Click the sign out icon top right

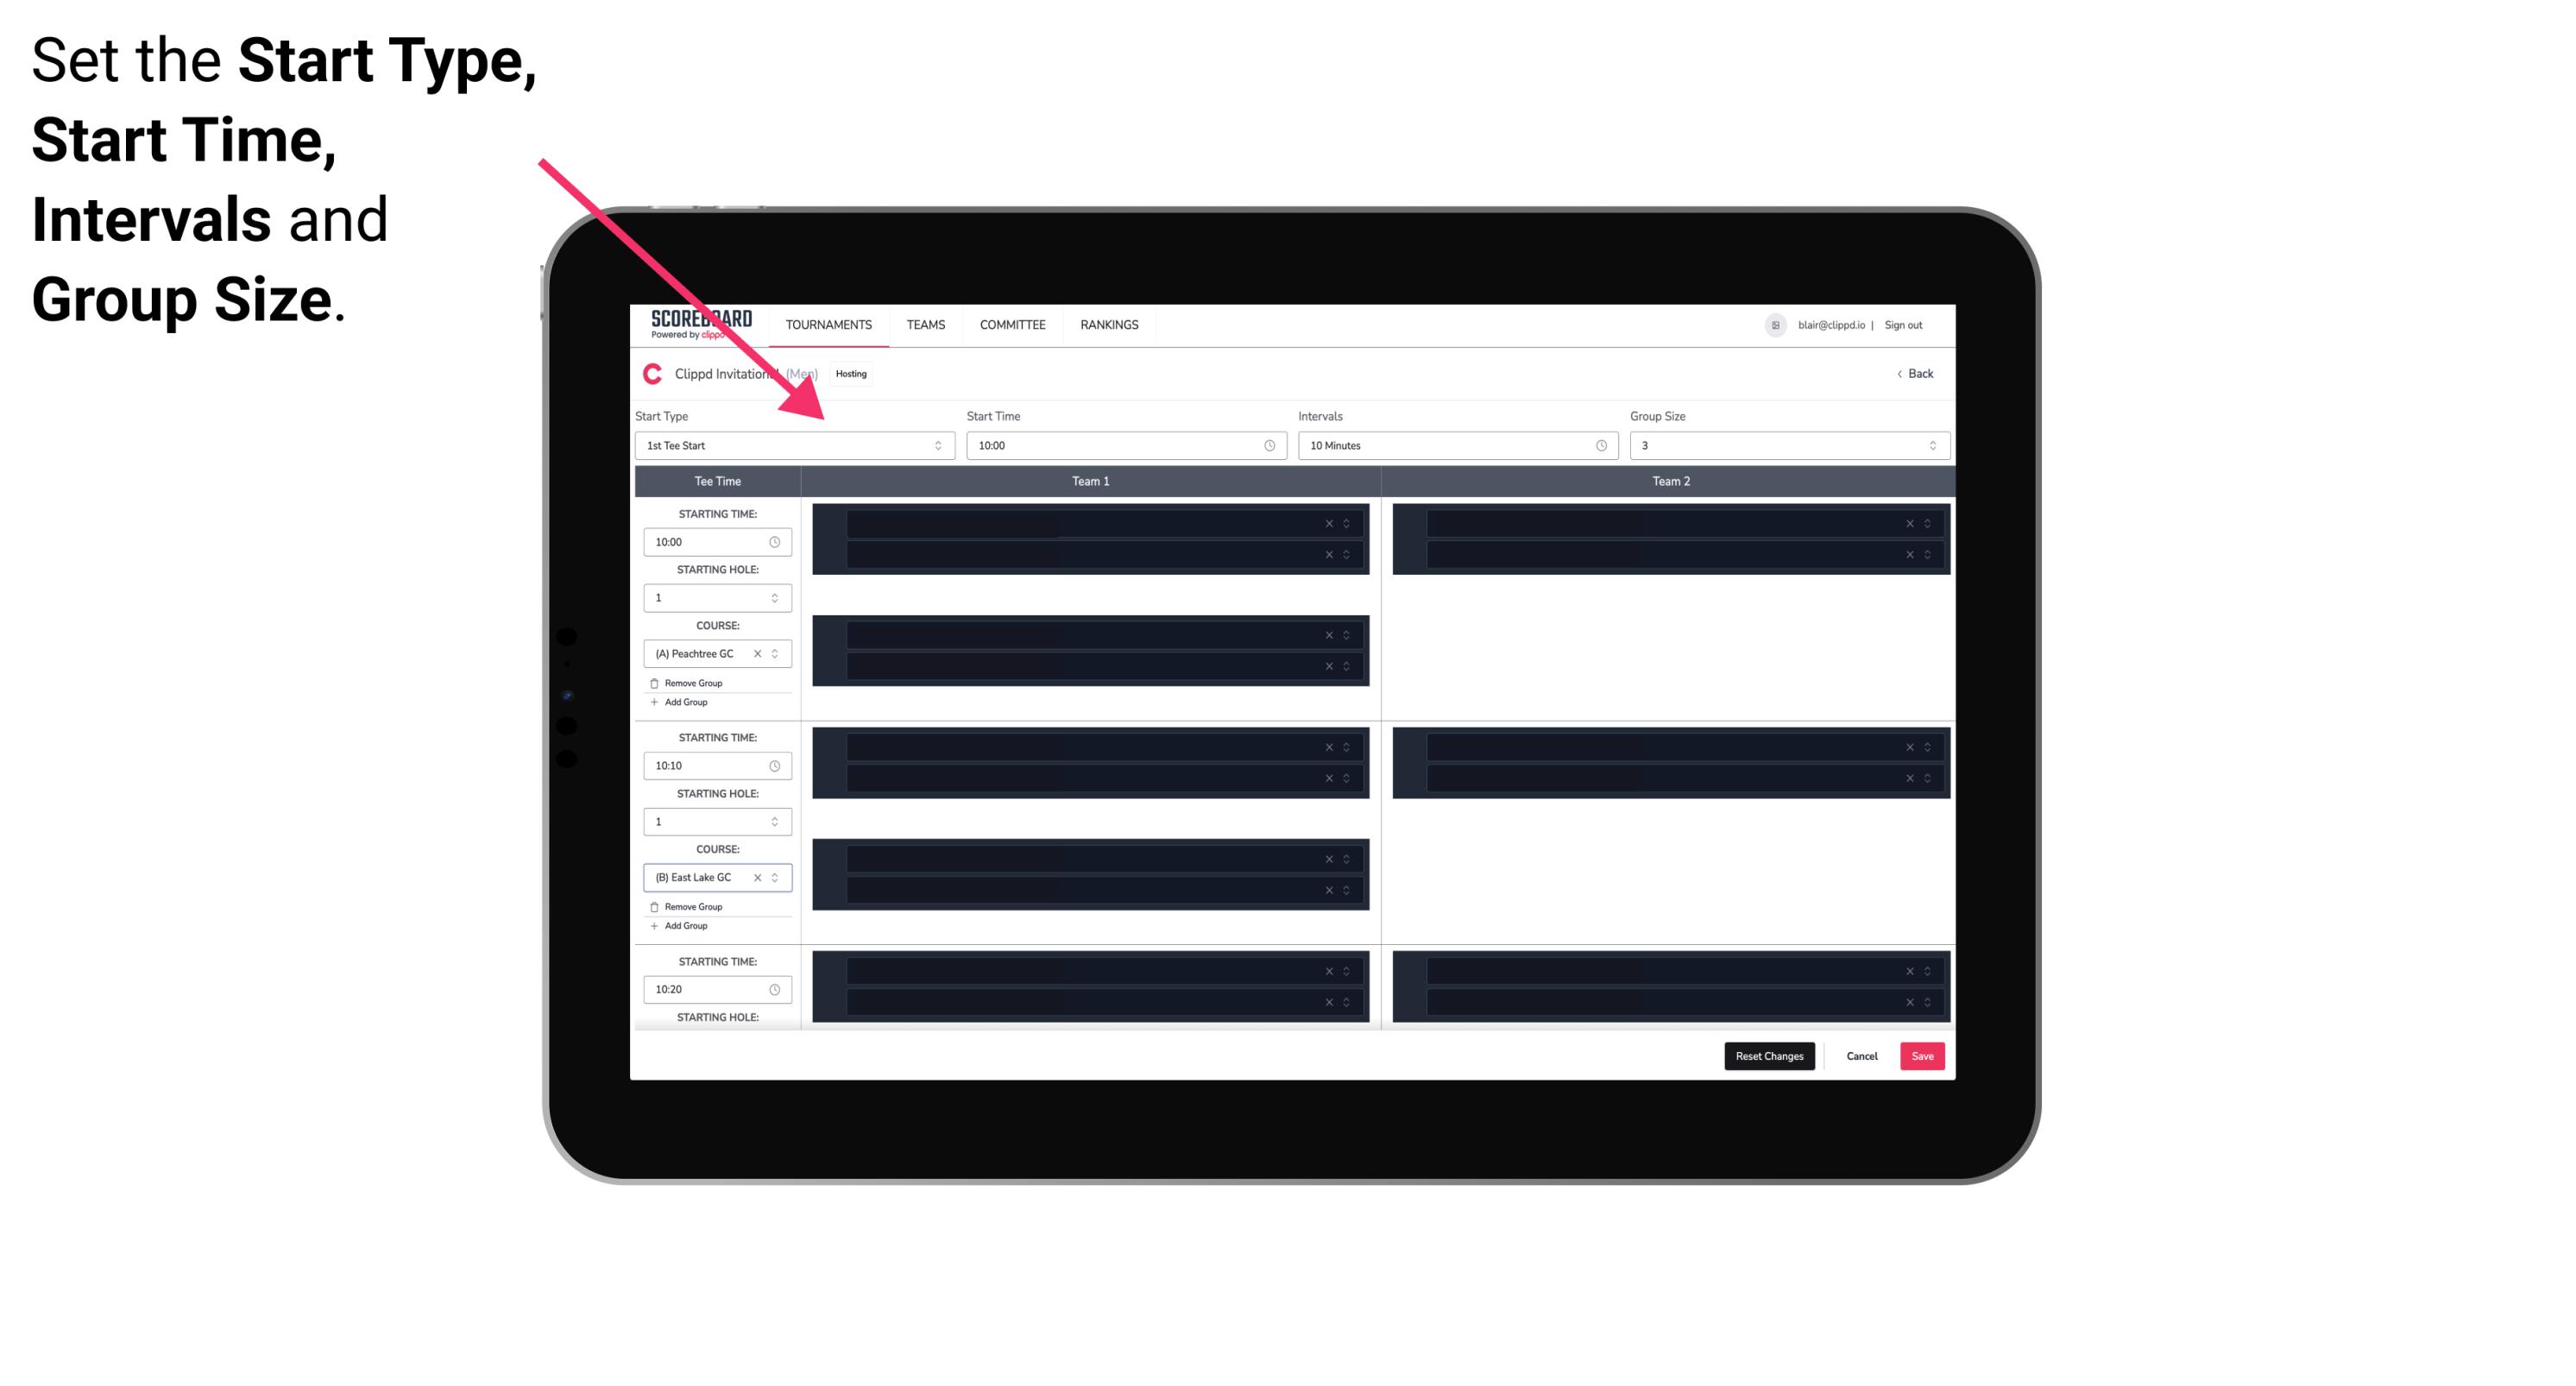tap(1911, 324)
